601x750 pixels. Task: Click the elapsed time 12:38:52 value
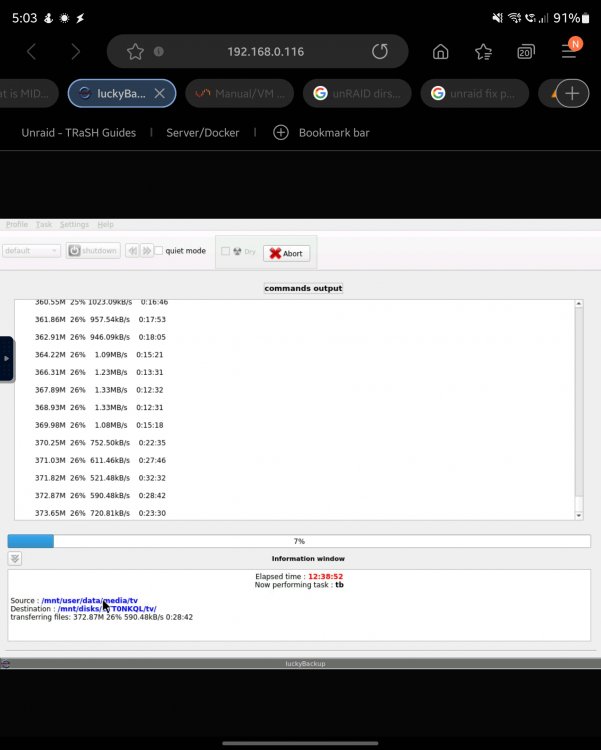(325, 576)
